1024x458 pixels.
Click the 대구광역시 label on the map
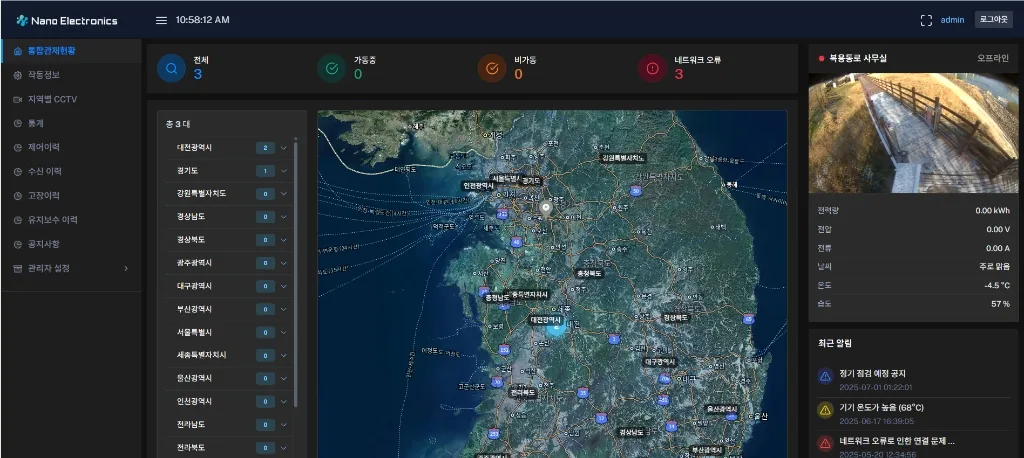point(660,361)
